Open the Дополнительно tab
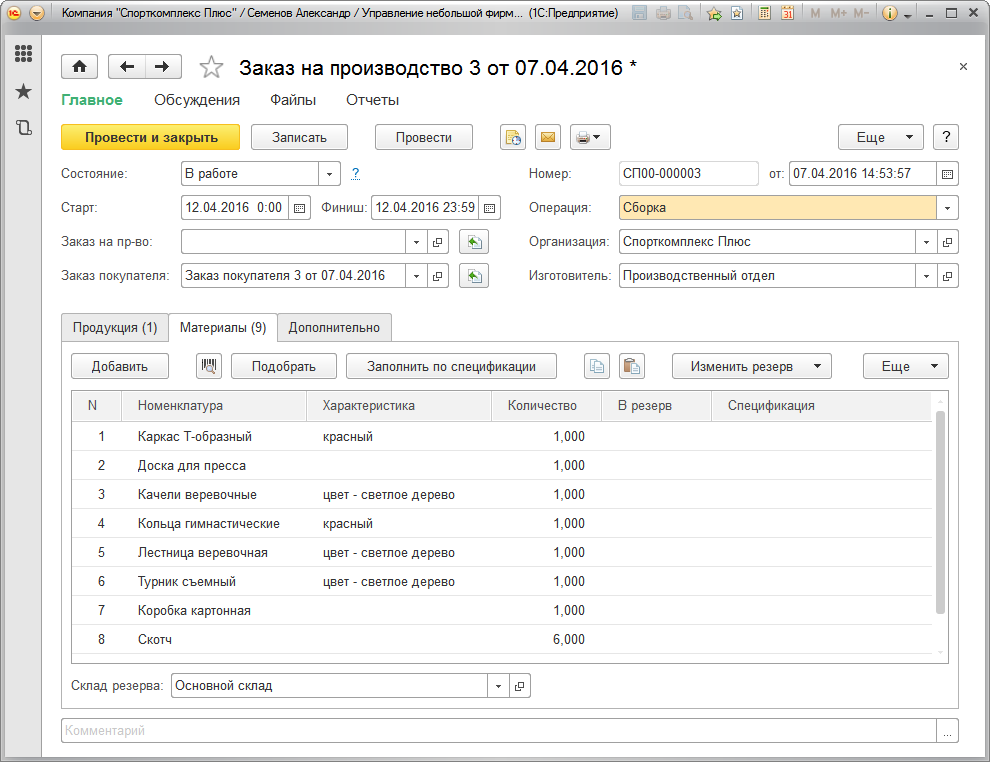 tap(334, 327)
